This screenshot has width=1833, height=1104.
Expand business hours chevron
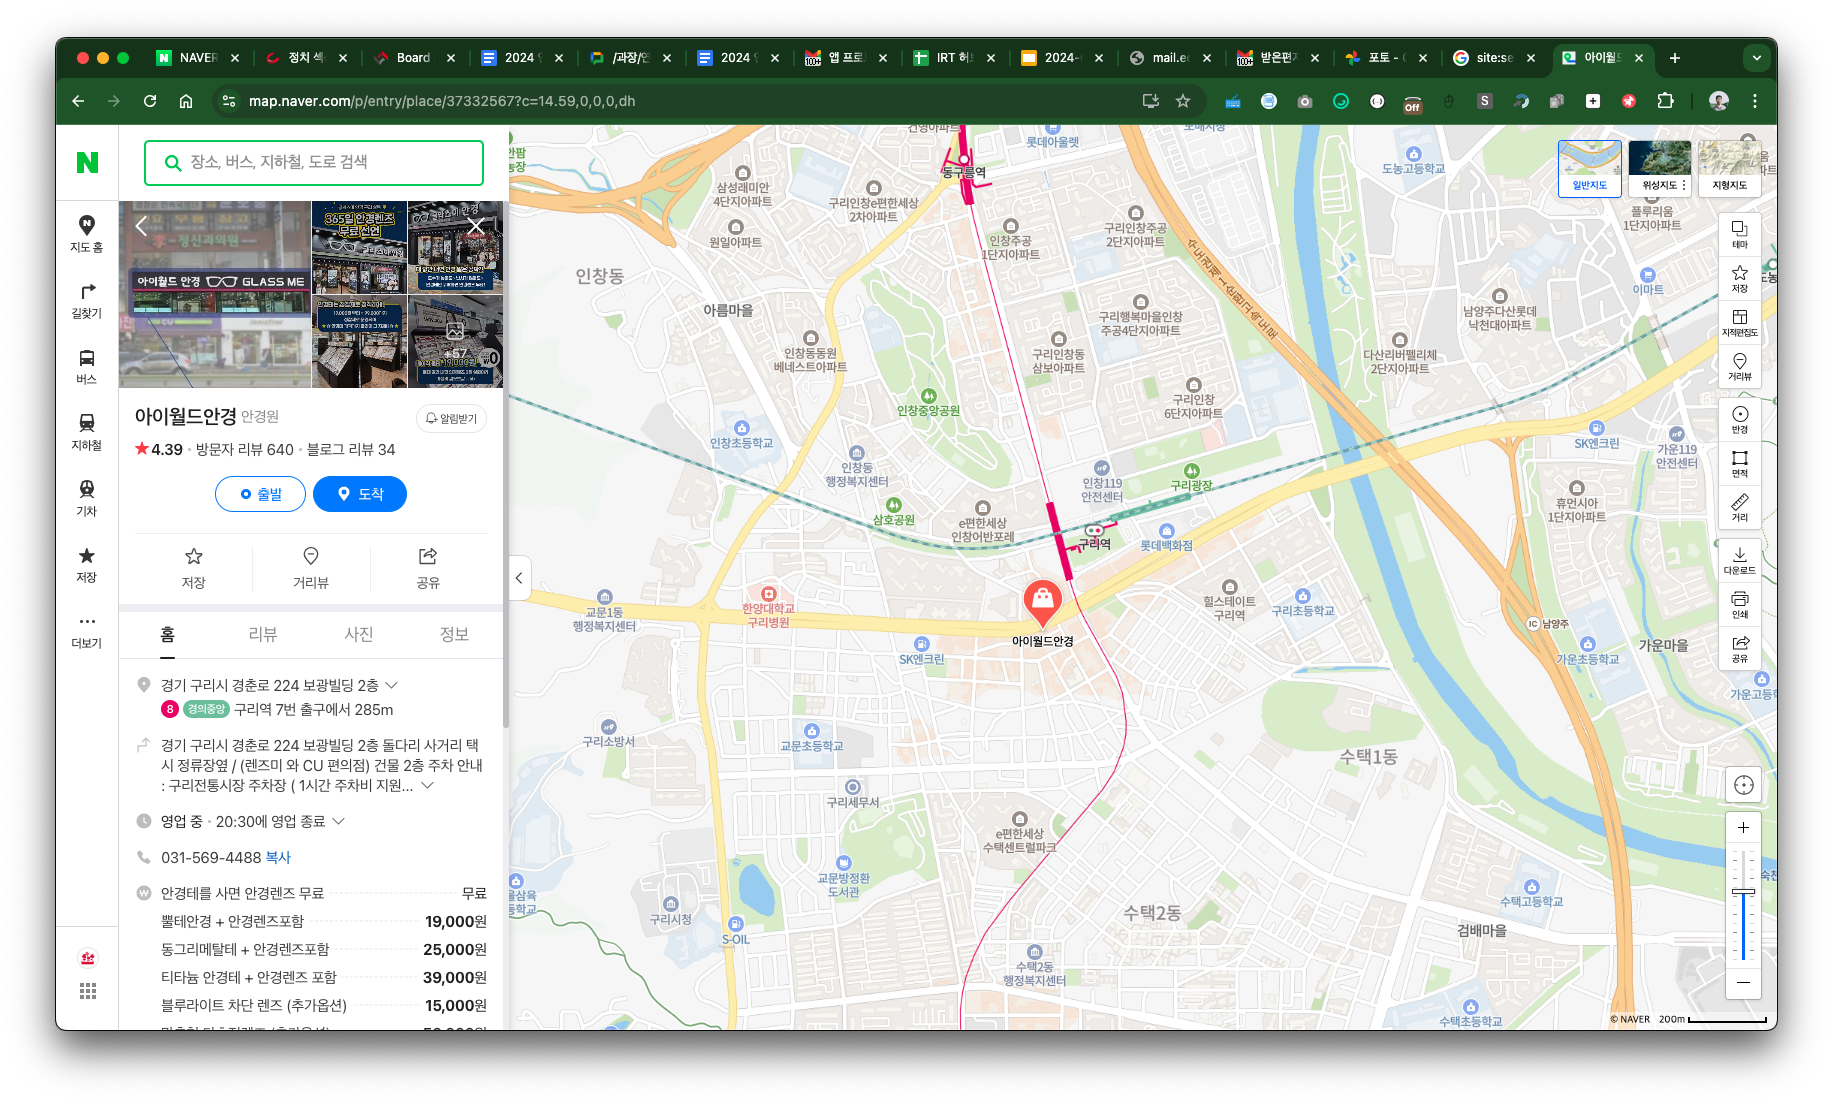(338, 821)
